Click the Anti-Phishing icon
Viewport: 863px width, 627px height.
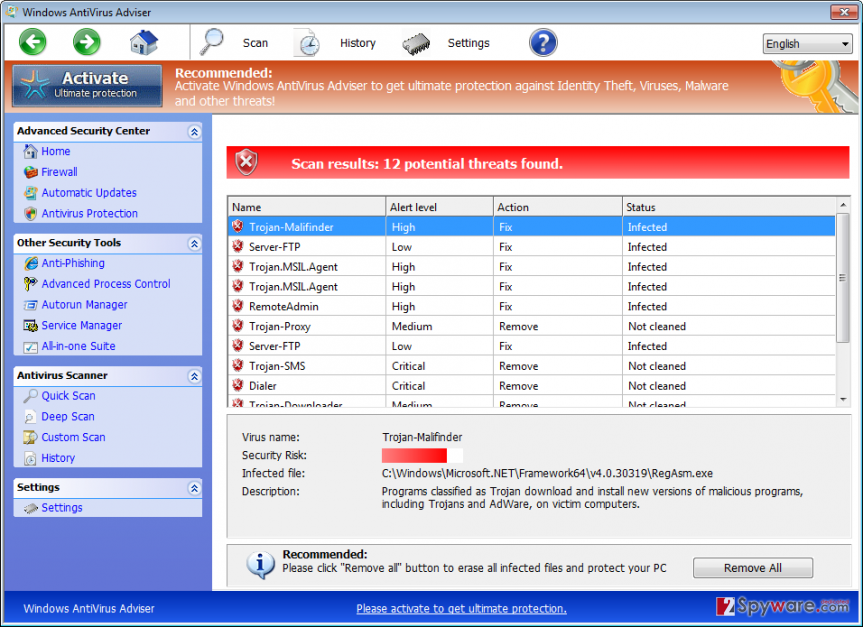click(30, 264)
